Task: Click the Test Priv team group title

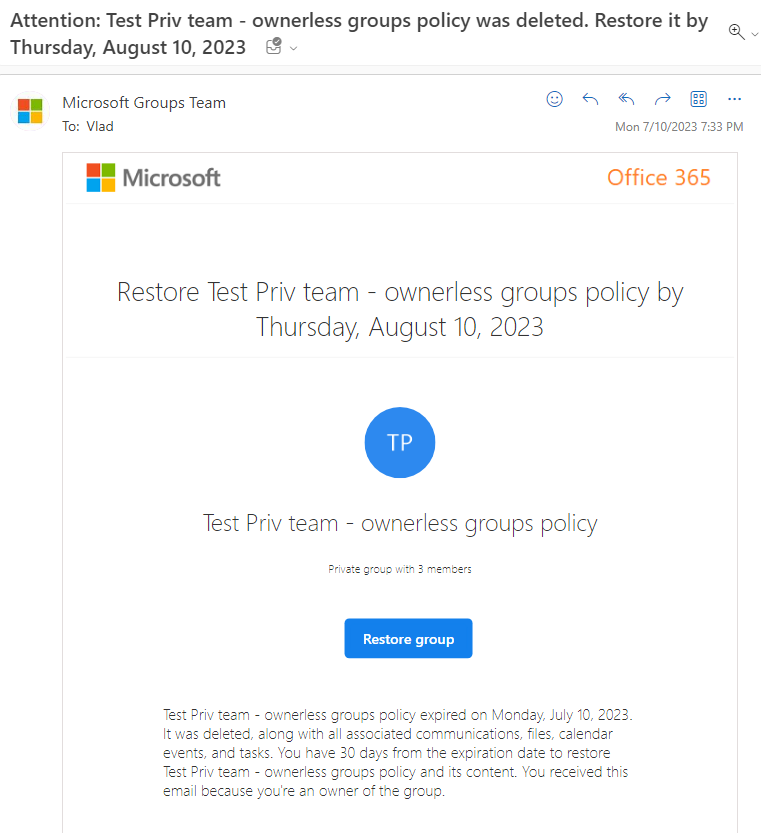Action: [400, 524]
